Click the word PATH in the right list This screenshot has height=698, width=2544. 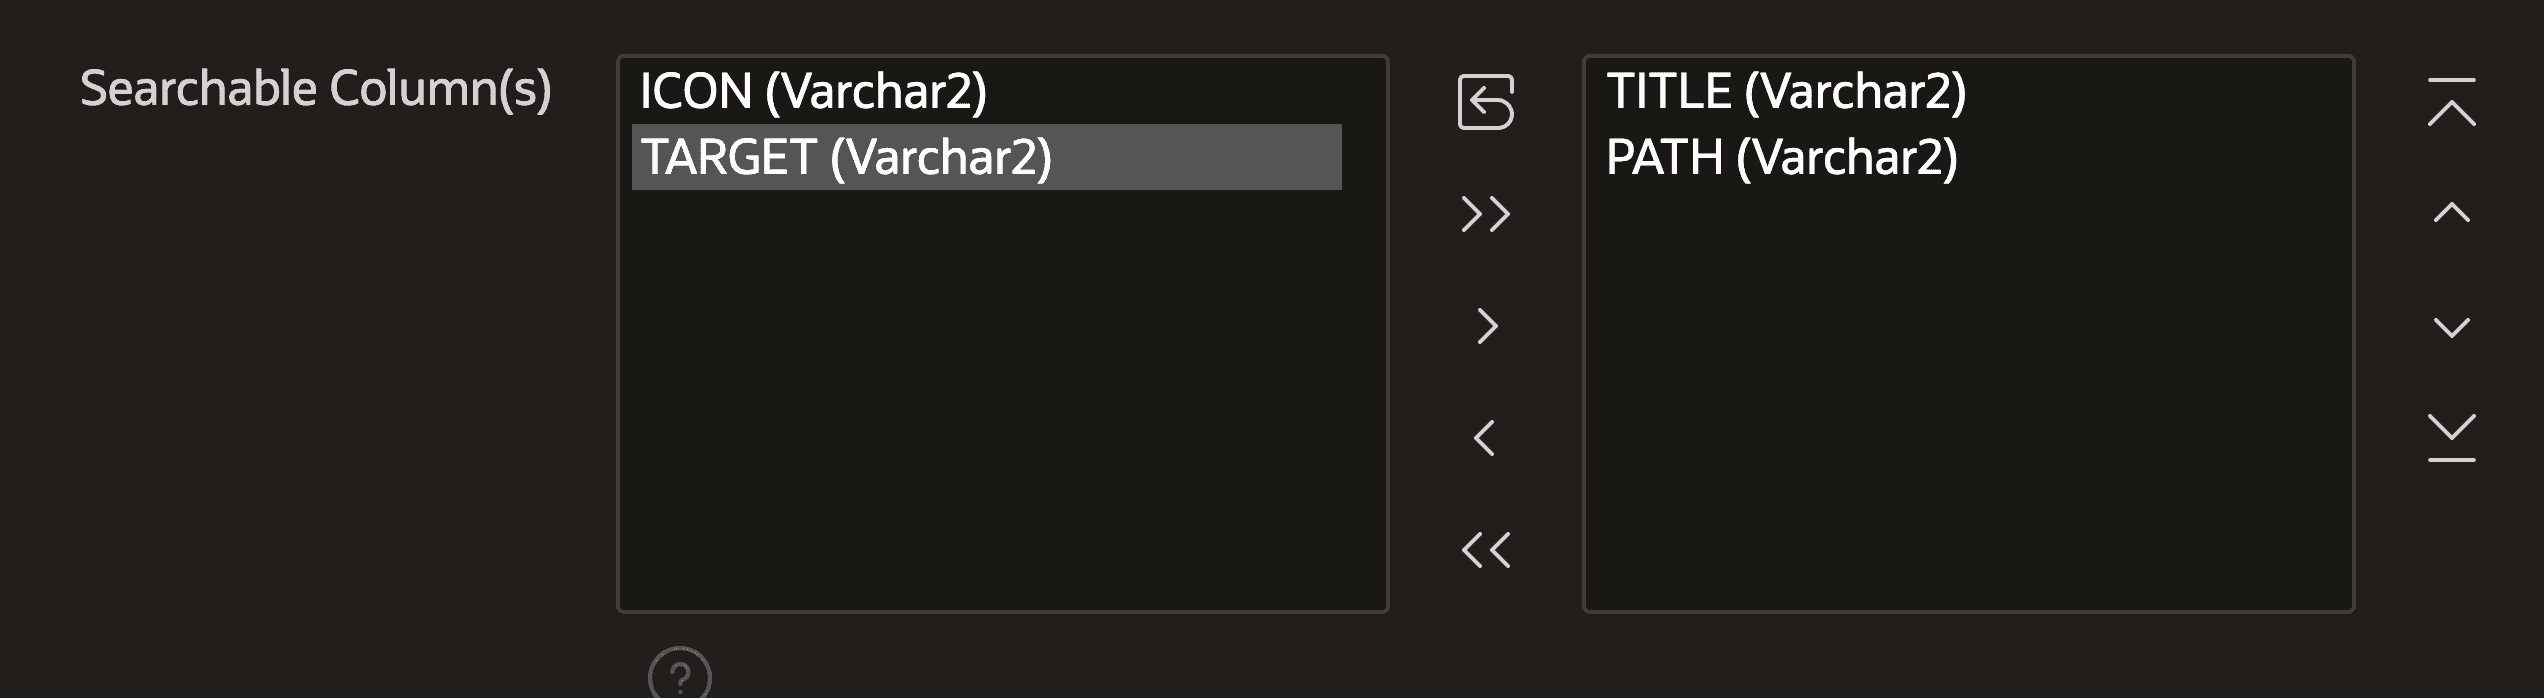[x=1665, y=157]
